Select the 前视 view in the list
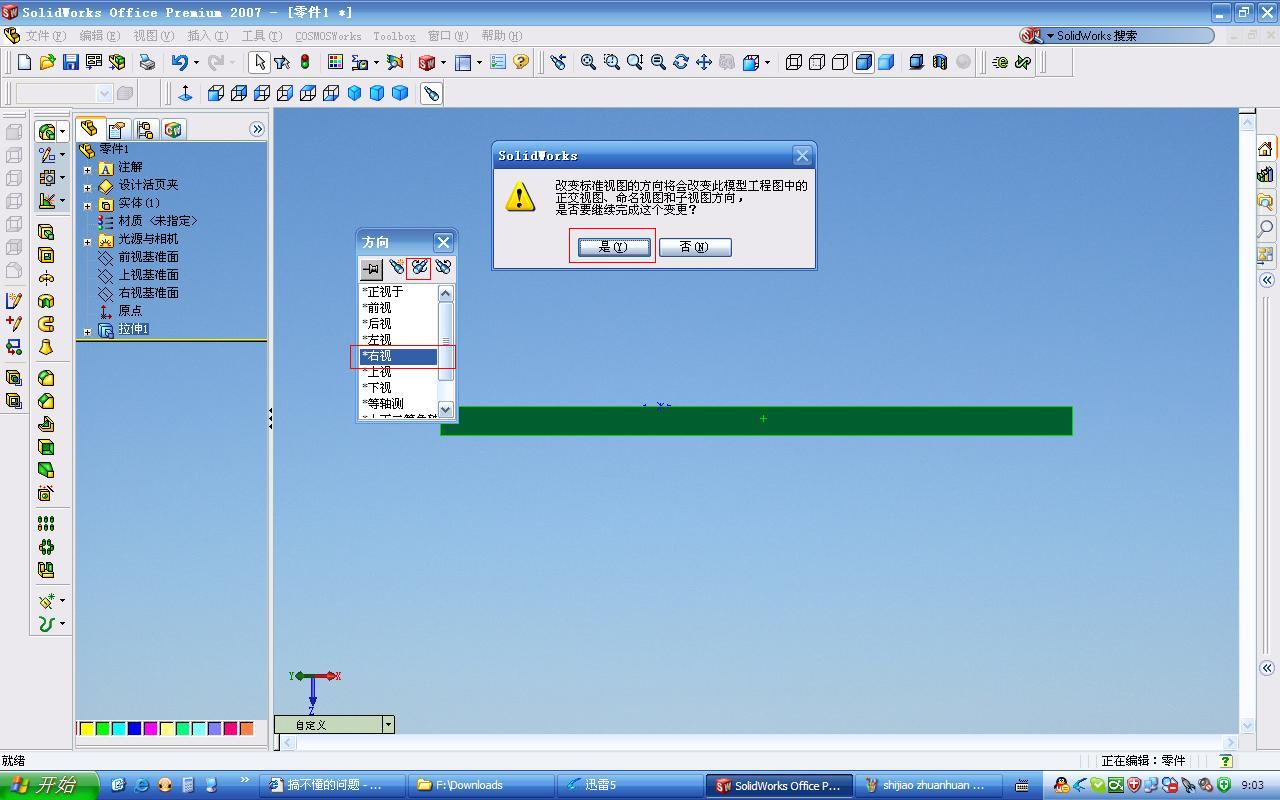1280x800 pixels. point(399,308)
